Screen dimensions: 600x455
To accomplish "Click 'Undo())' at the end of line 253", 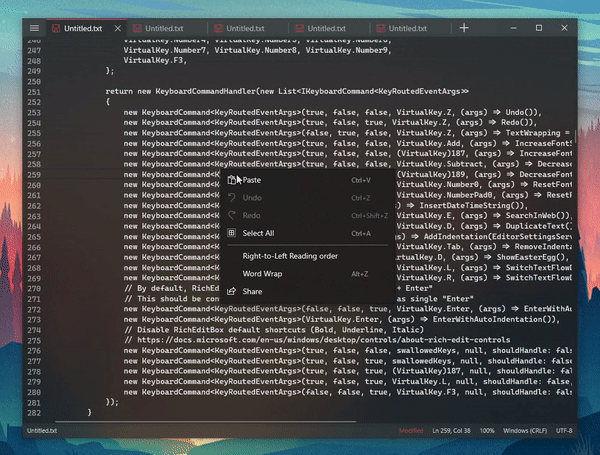I will click(522, 112).
